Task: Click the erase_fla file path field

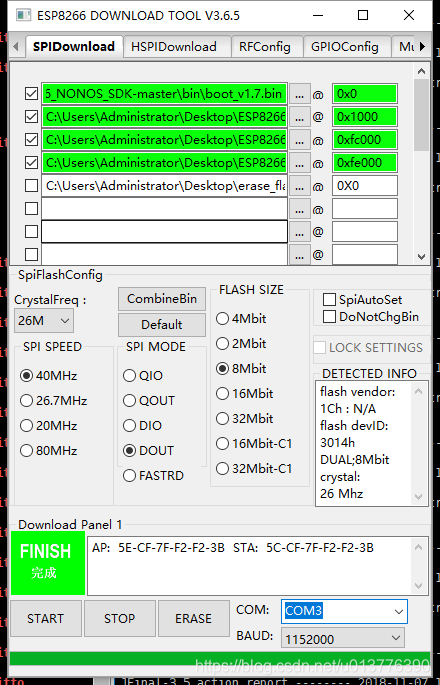Action: point(164,186)
